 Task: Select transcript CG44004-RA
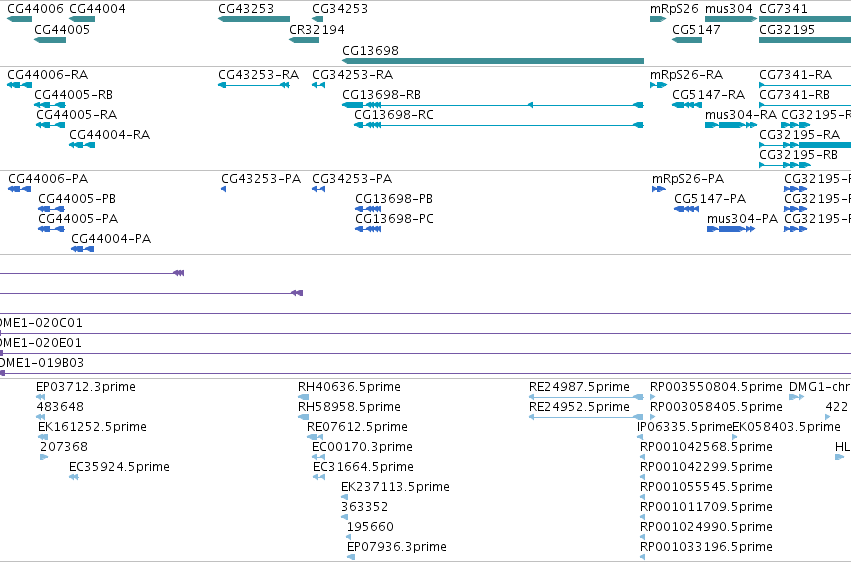coord(82,145)
